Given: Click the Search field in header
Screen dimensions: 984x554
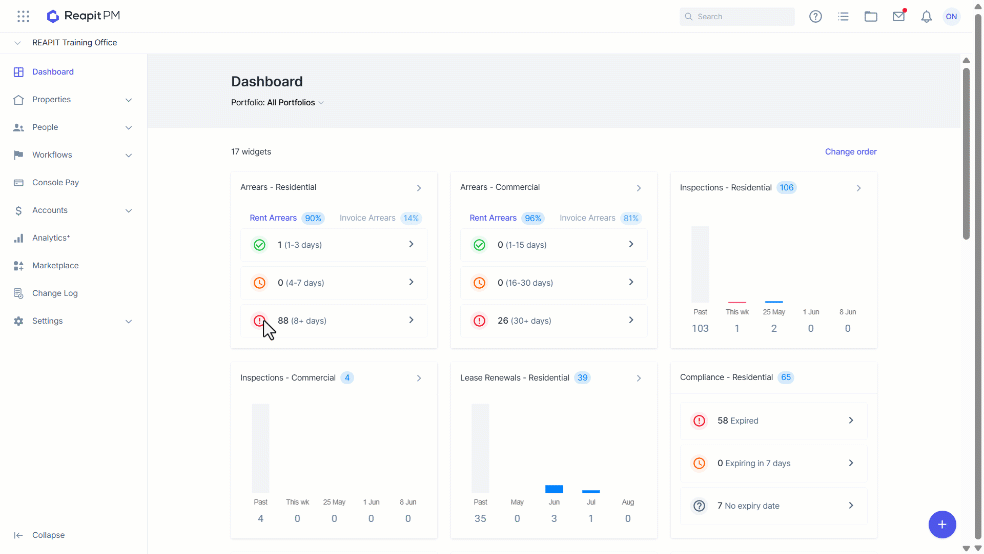Looking at the screenshot, I should [737, 17].
